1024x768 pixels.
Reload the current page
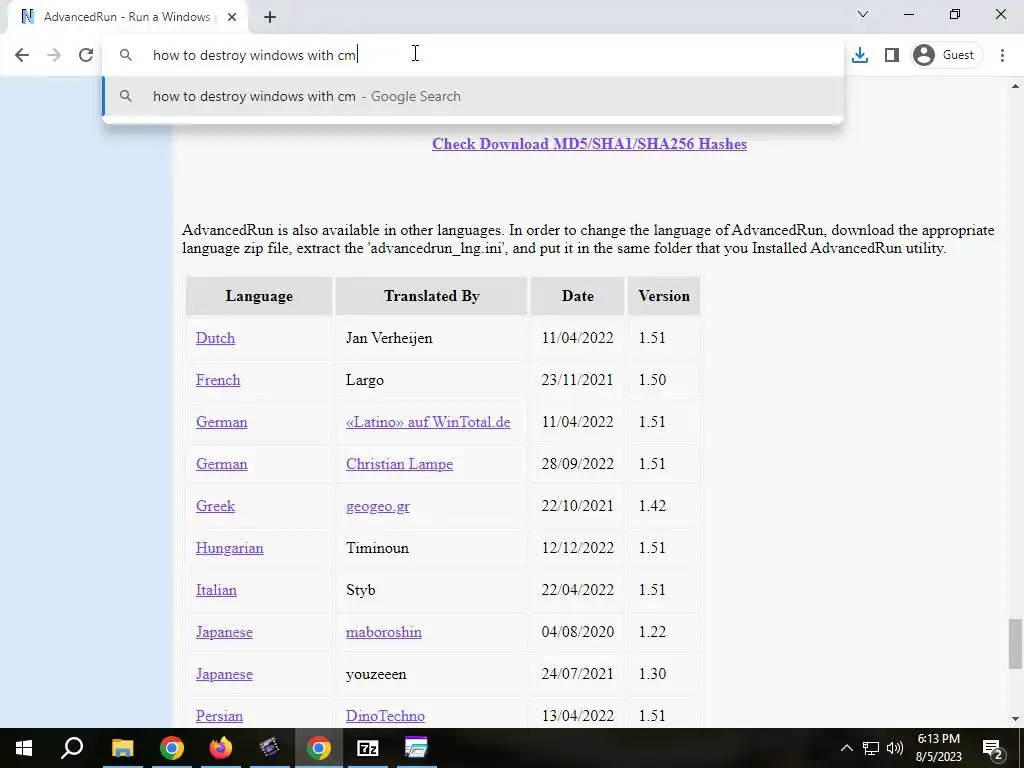[86, 55]
